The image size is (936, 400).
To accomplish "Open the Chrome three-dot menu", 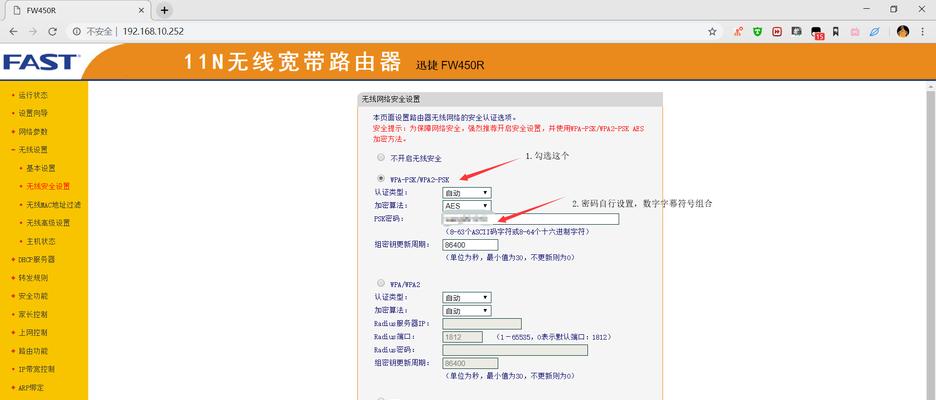I will pyautogui.click(x=922, y=32).
